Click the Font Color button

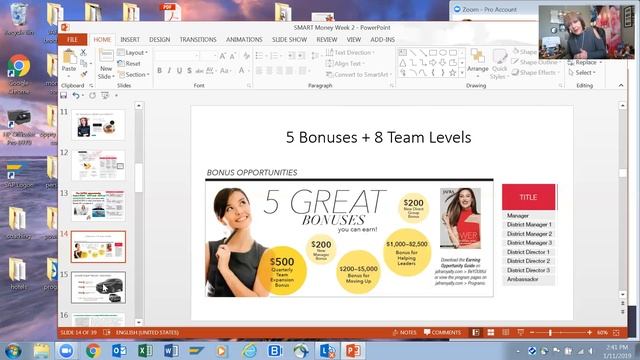point(242,71)
